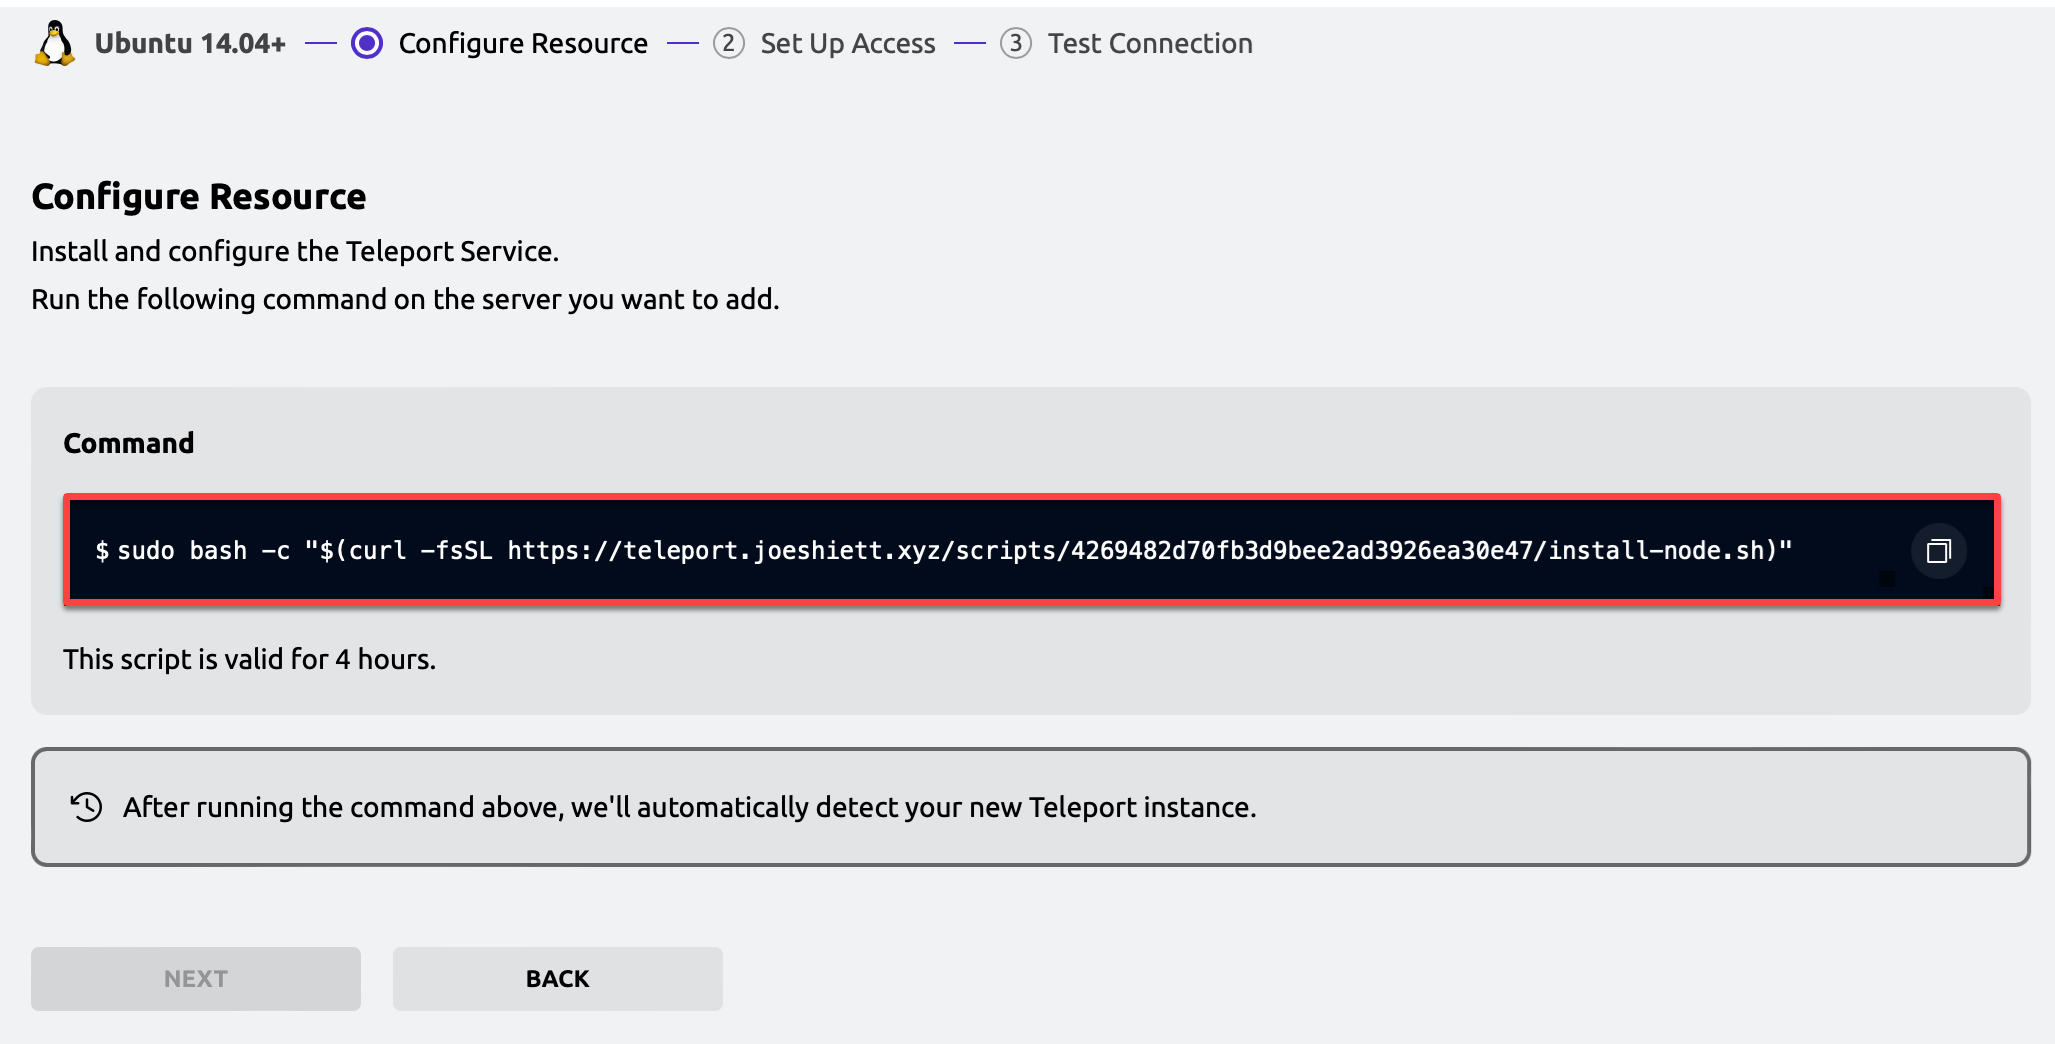Click the Configure Resource page heading
The width and height of the screenshot is (2055, 1044).
point(199,197)
